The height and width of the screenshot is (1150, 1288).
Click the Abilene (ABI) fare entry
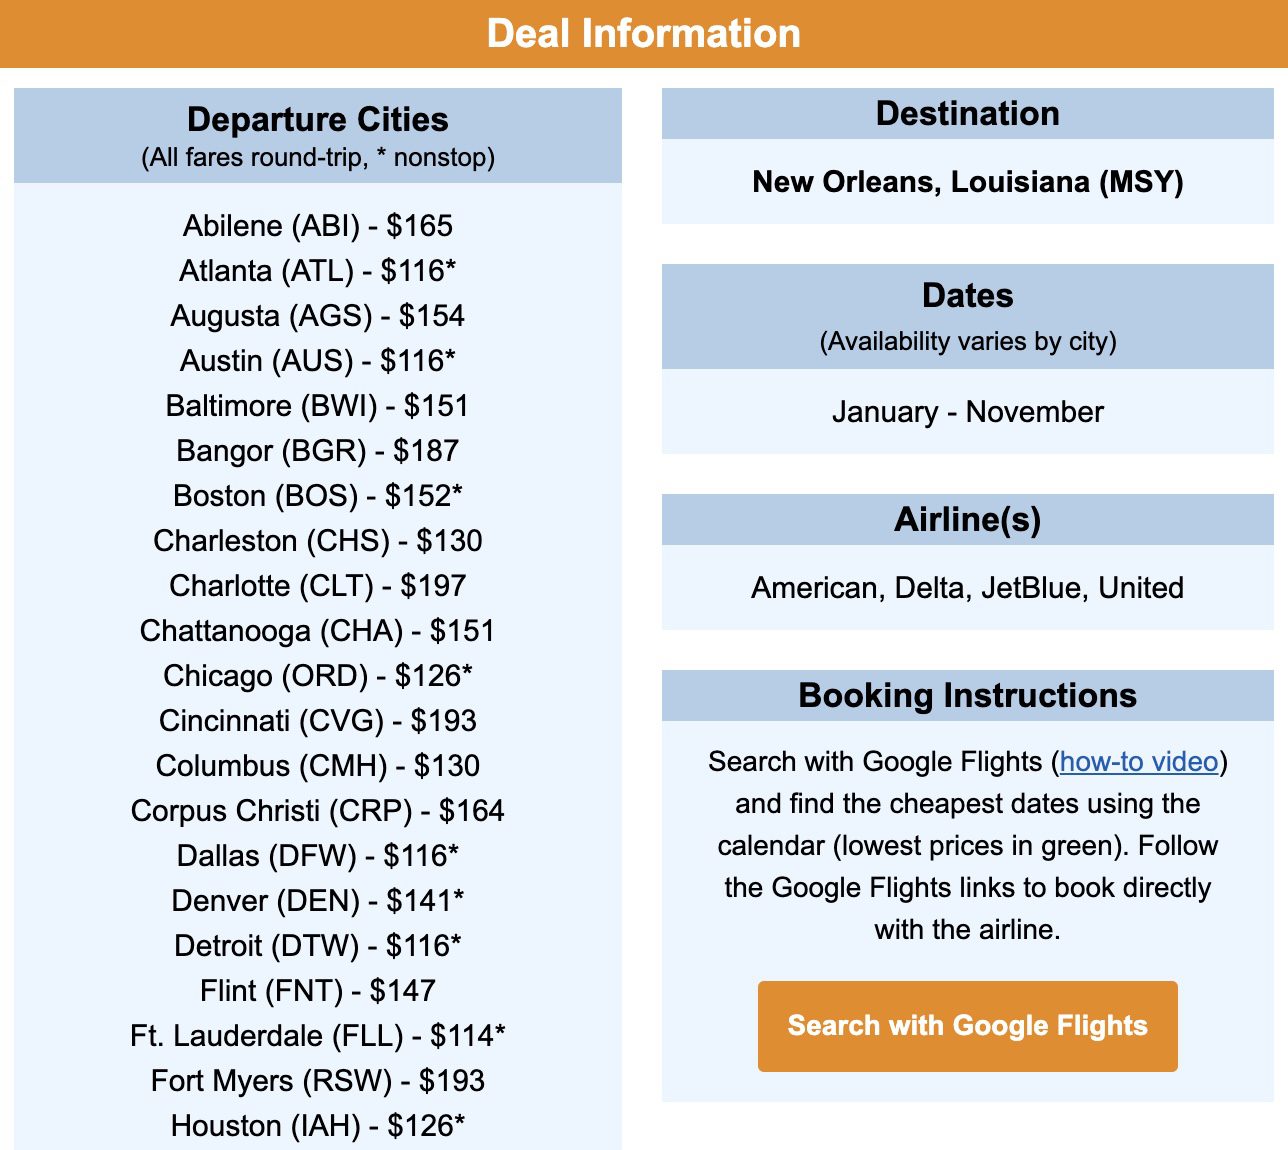click(317, 226)
